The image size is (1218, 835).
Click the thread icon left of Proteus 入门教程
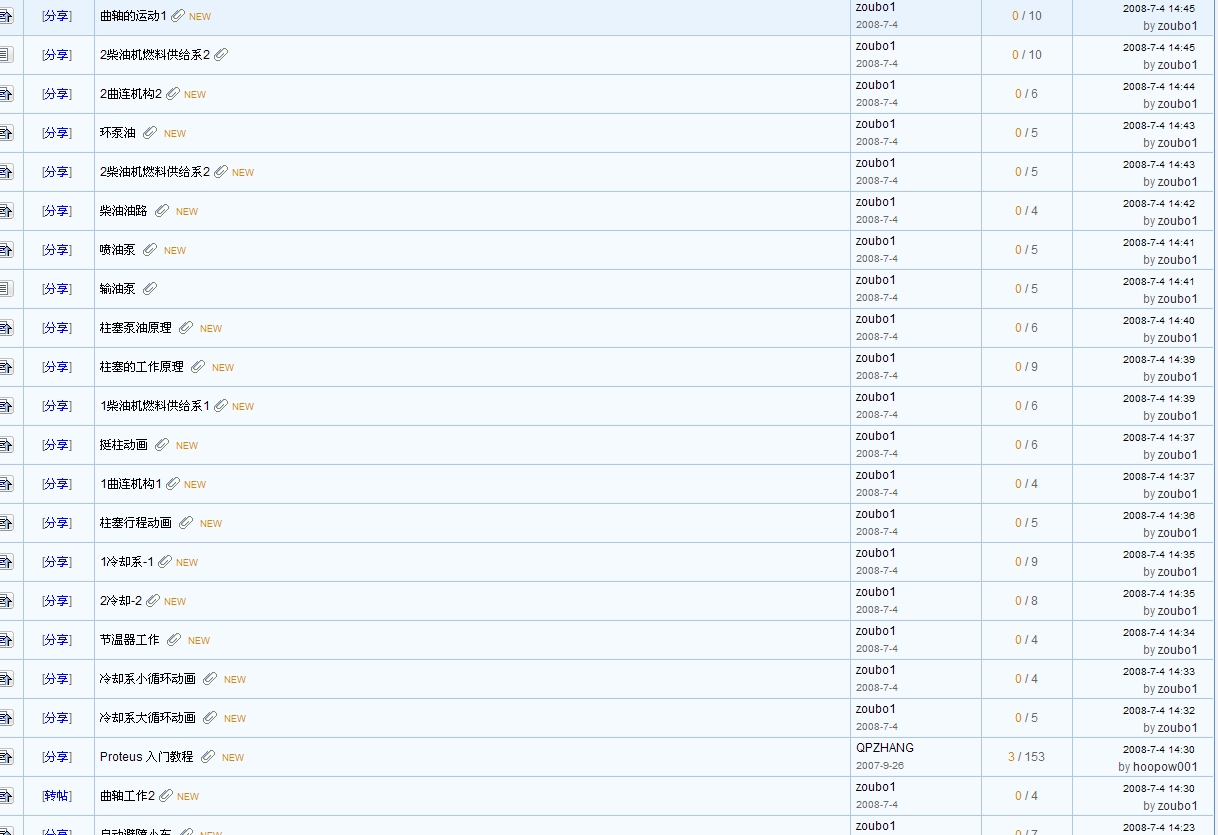click(x=6, y=757)
